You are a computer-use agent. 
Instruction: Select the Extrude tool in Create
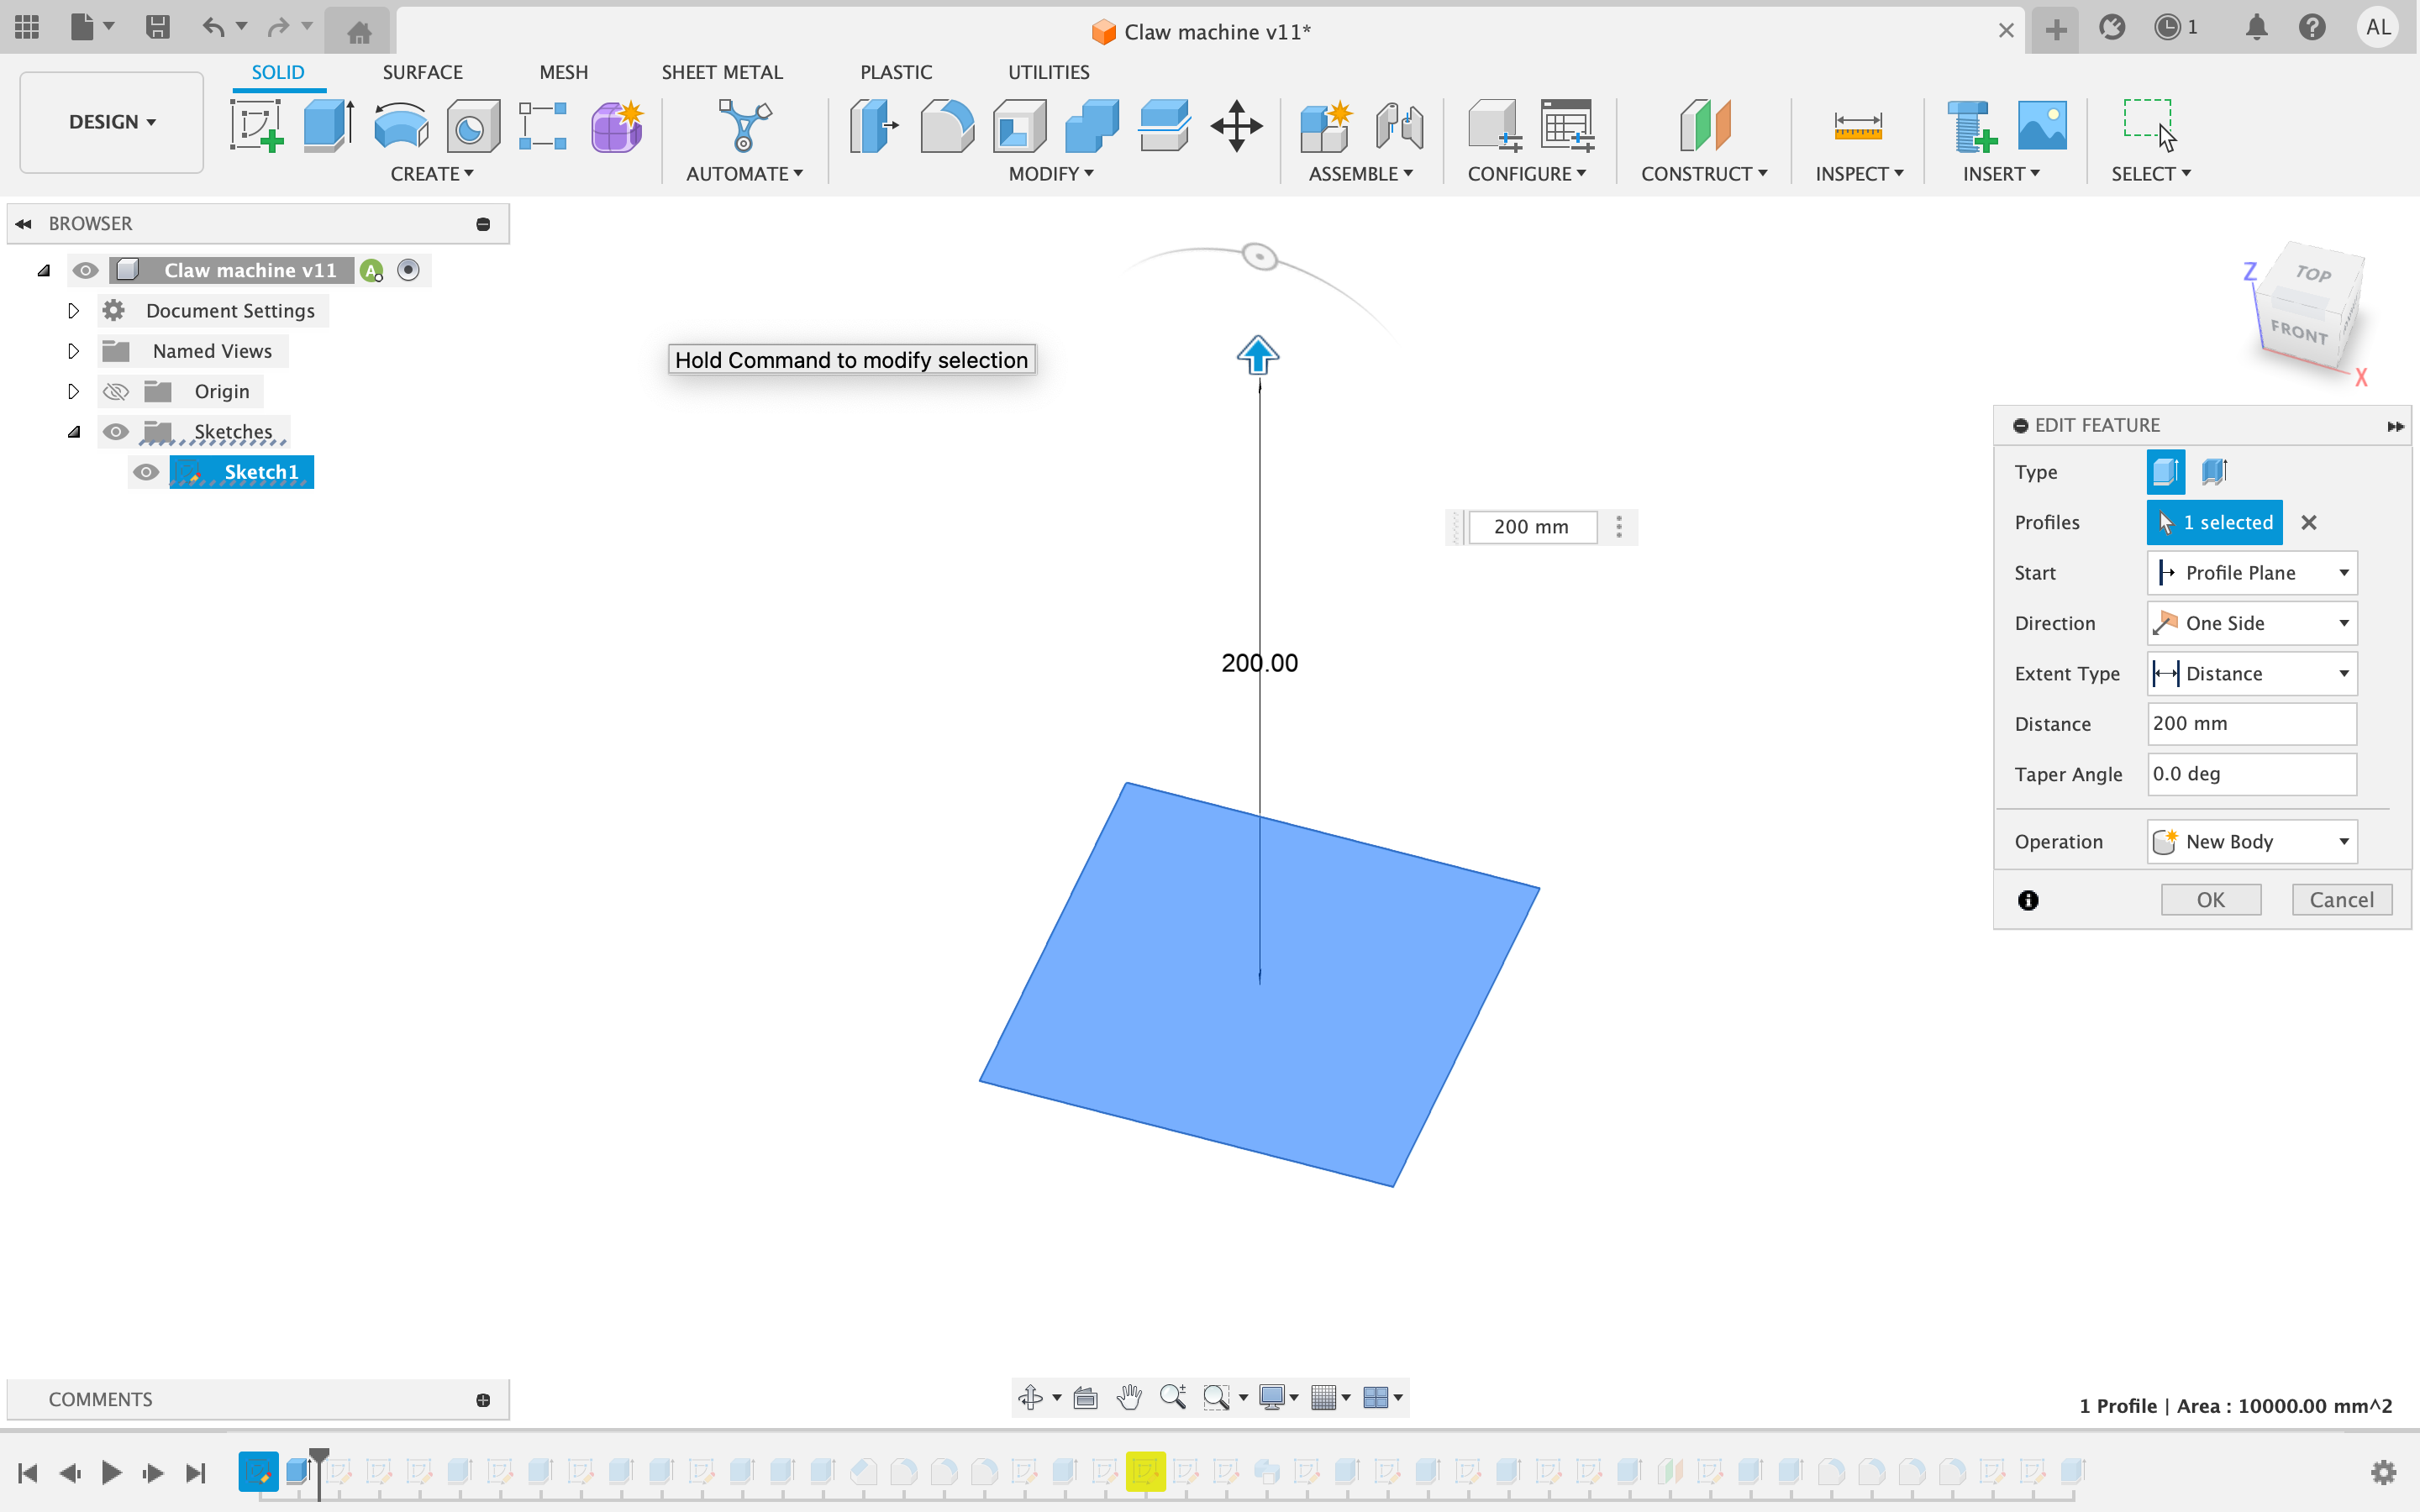point(329,126)
